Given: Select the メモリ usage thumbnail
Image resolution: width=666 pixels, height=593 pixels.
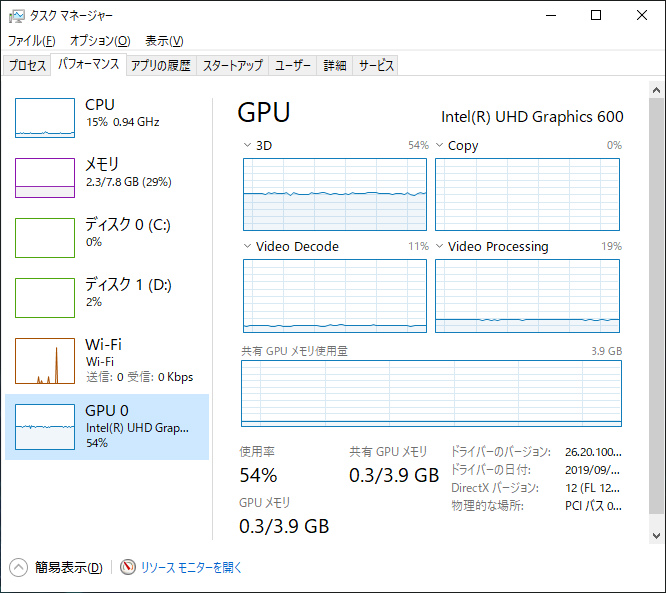Looking at the screenshot, I should coord(45,178).
